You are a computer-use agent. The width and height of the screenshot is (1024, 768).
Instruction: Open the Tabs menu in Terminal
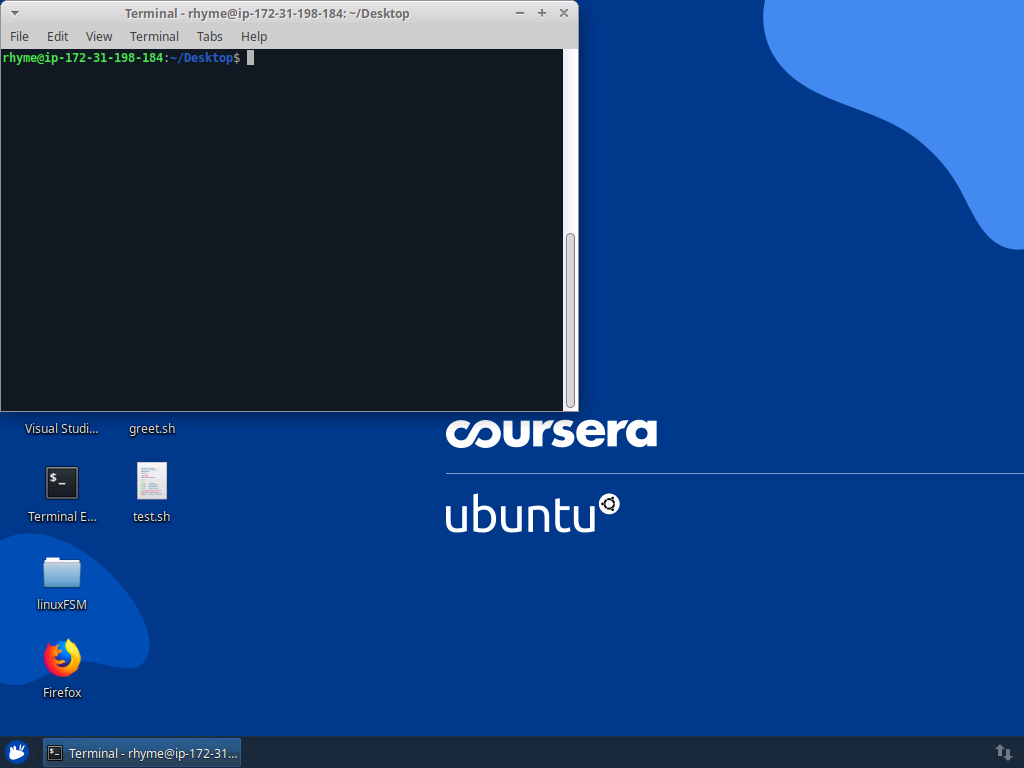click(x=210, y=37)
